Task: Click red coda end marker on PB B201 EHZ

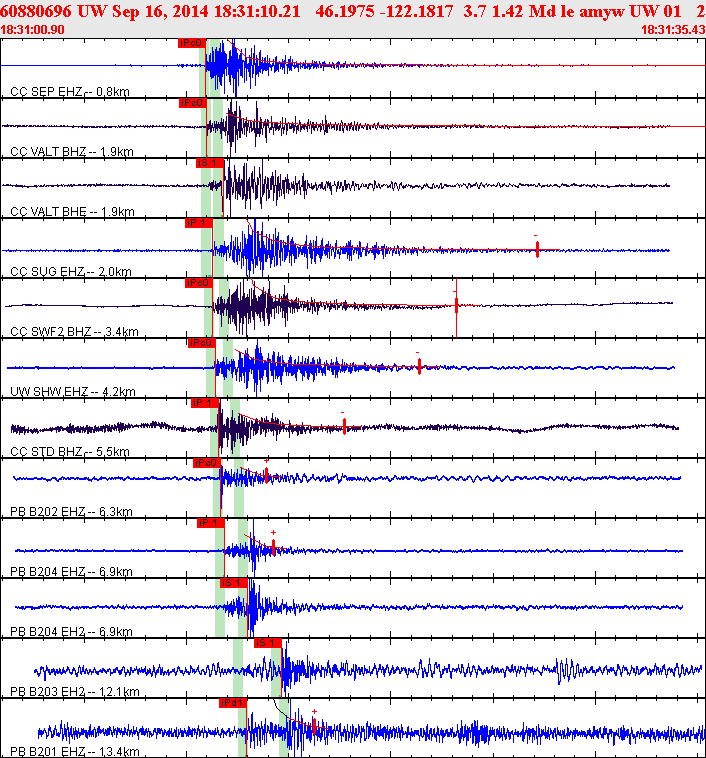Action: pos(314,726)
